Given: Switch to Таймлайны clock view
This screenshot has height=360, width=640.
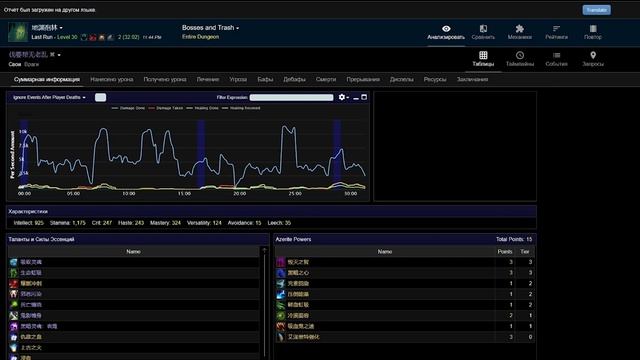Looking at the screenshot, I should tap(520, 59).
